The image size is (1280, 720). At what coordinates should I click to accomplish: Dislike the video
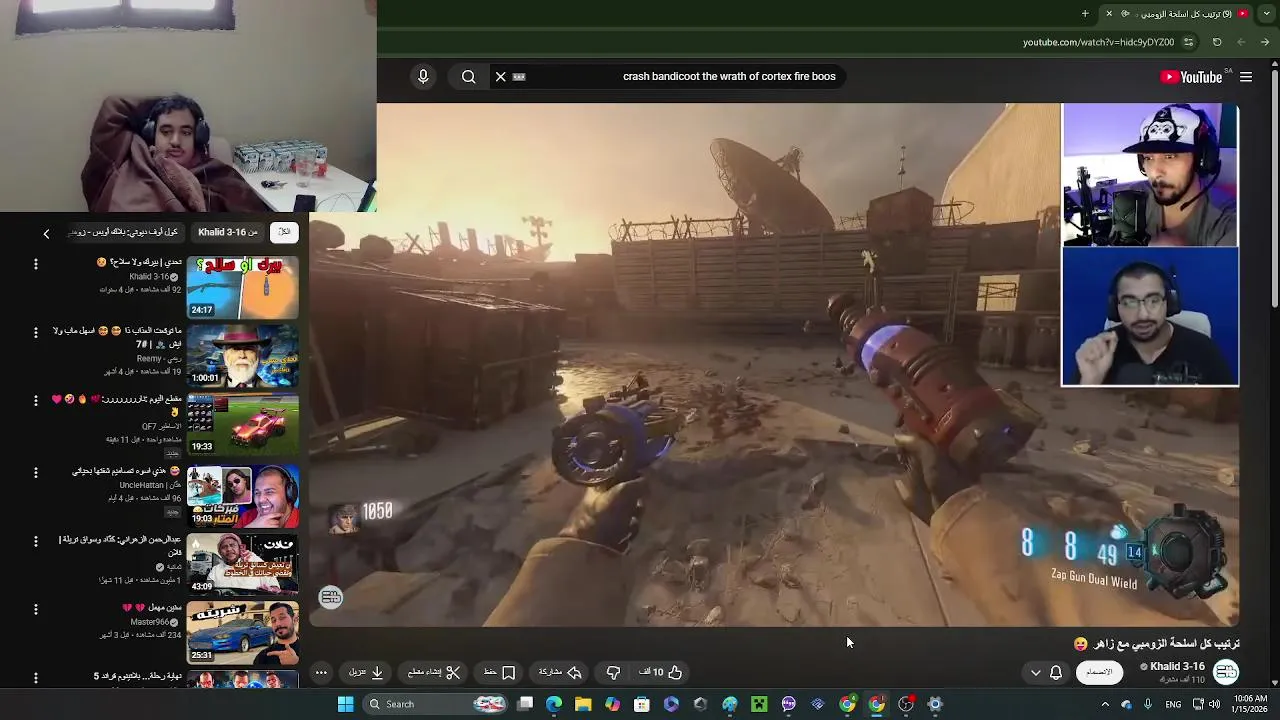[x=613, y=673]
